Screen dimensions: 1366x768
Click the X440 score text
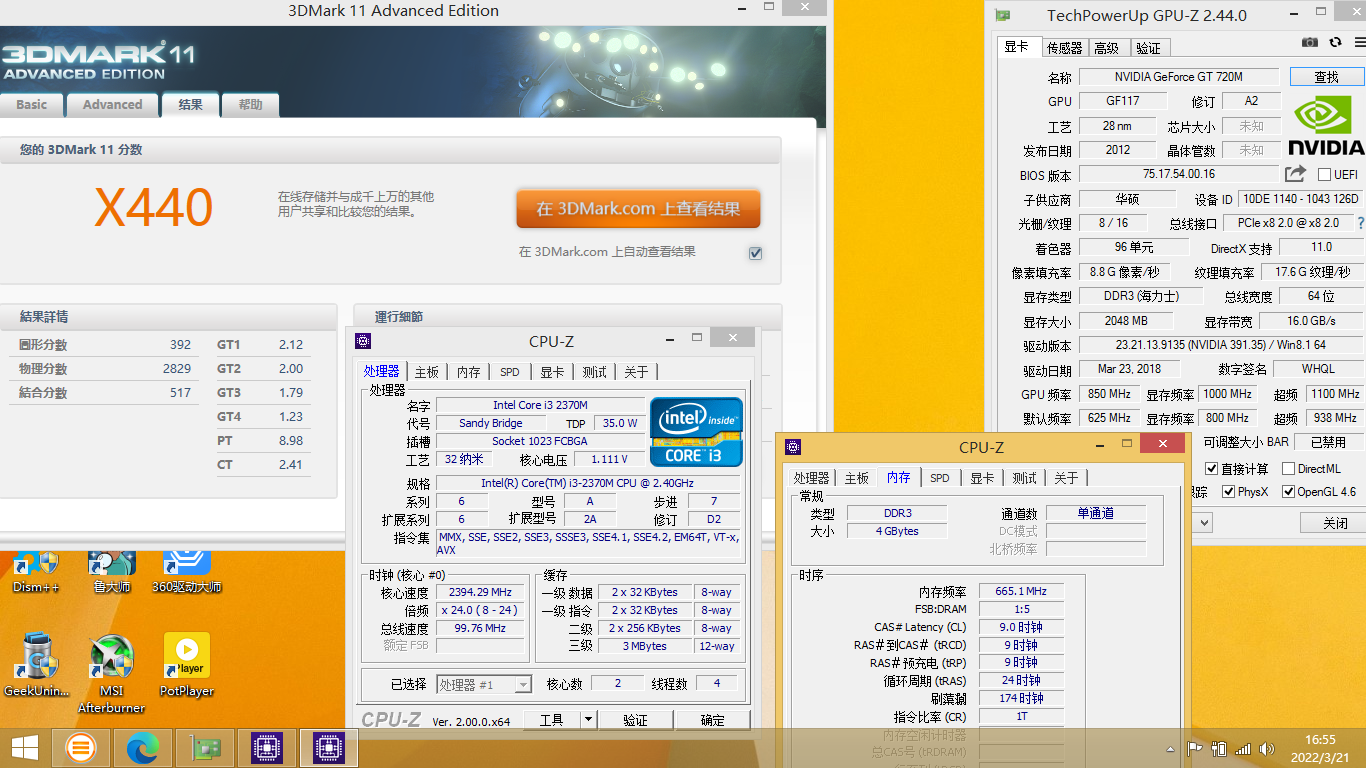(153, 208)
